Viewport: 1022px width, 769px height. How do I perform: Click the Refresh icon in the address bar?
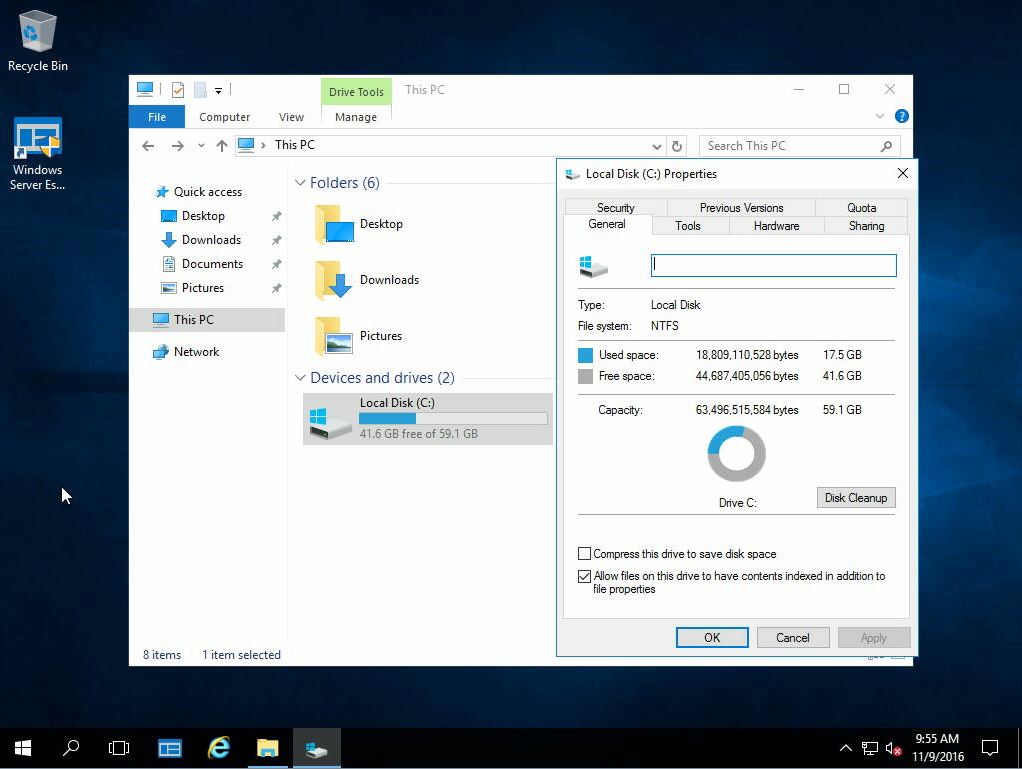[x=677, y=146]
